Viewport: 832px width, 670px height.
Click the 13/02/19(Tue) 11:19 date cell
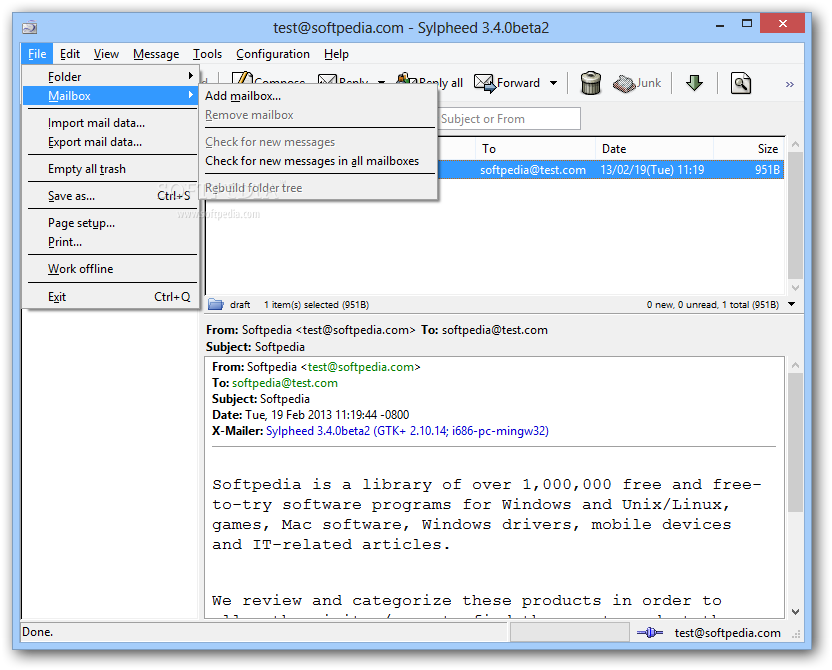pyautogui.click(x=652, y=170)
